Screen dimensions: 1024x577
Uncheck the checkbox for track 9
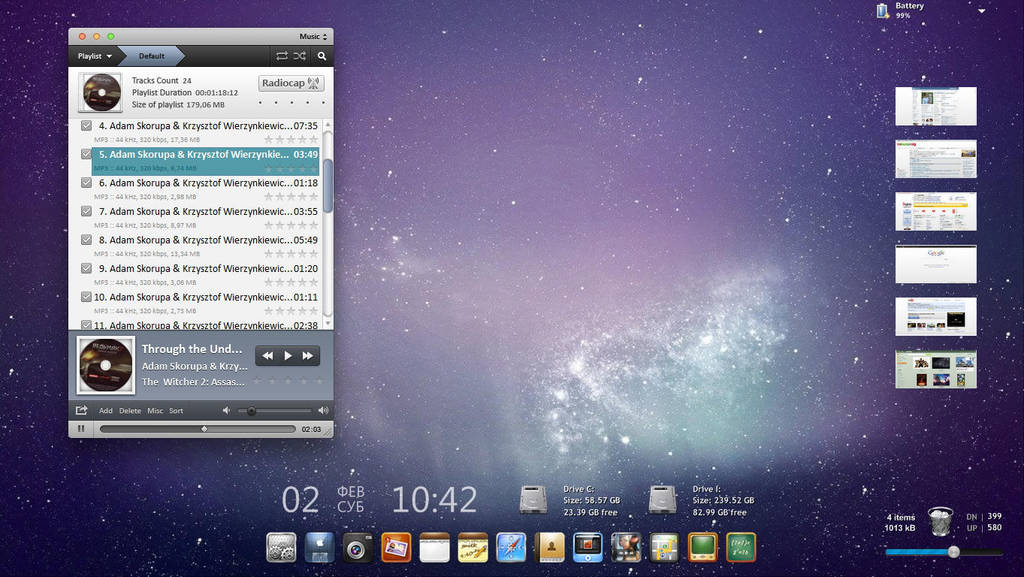coord(86,268)
